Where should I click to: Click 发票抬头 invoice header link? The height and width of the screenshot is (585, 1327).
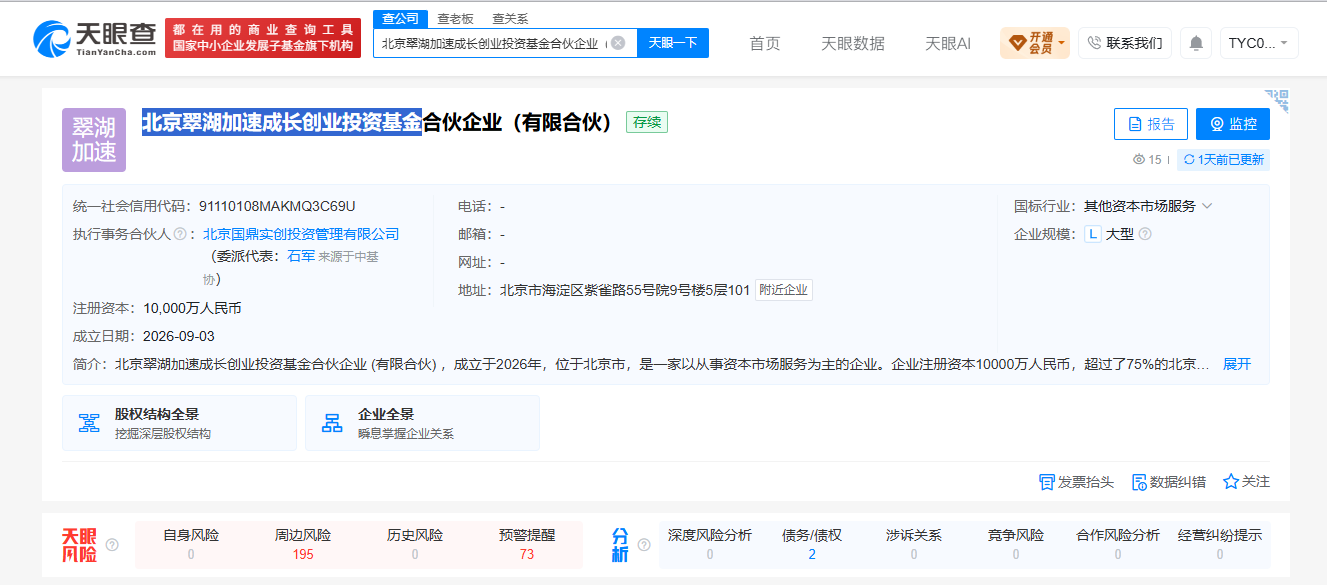point(1076,482)
